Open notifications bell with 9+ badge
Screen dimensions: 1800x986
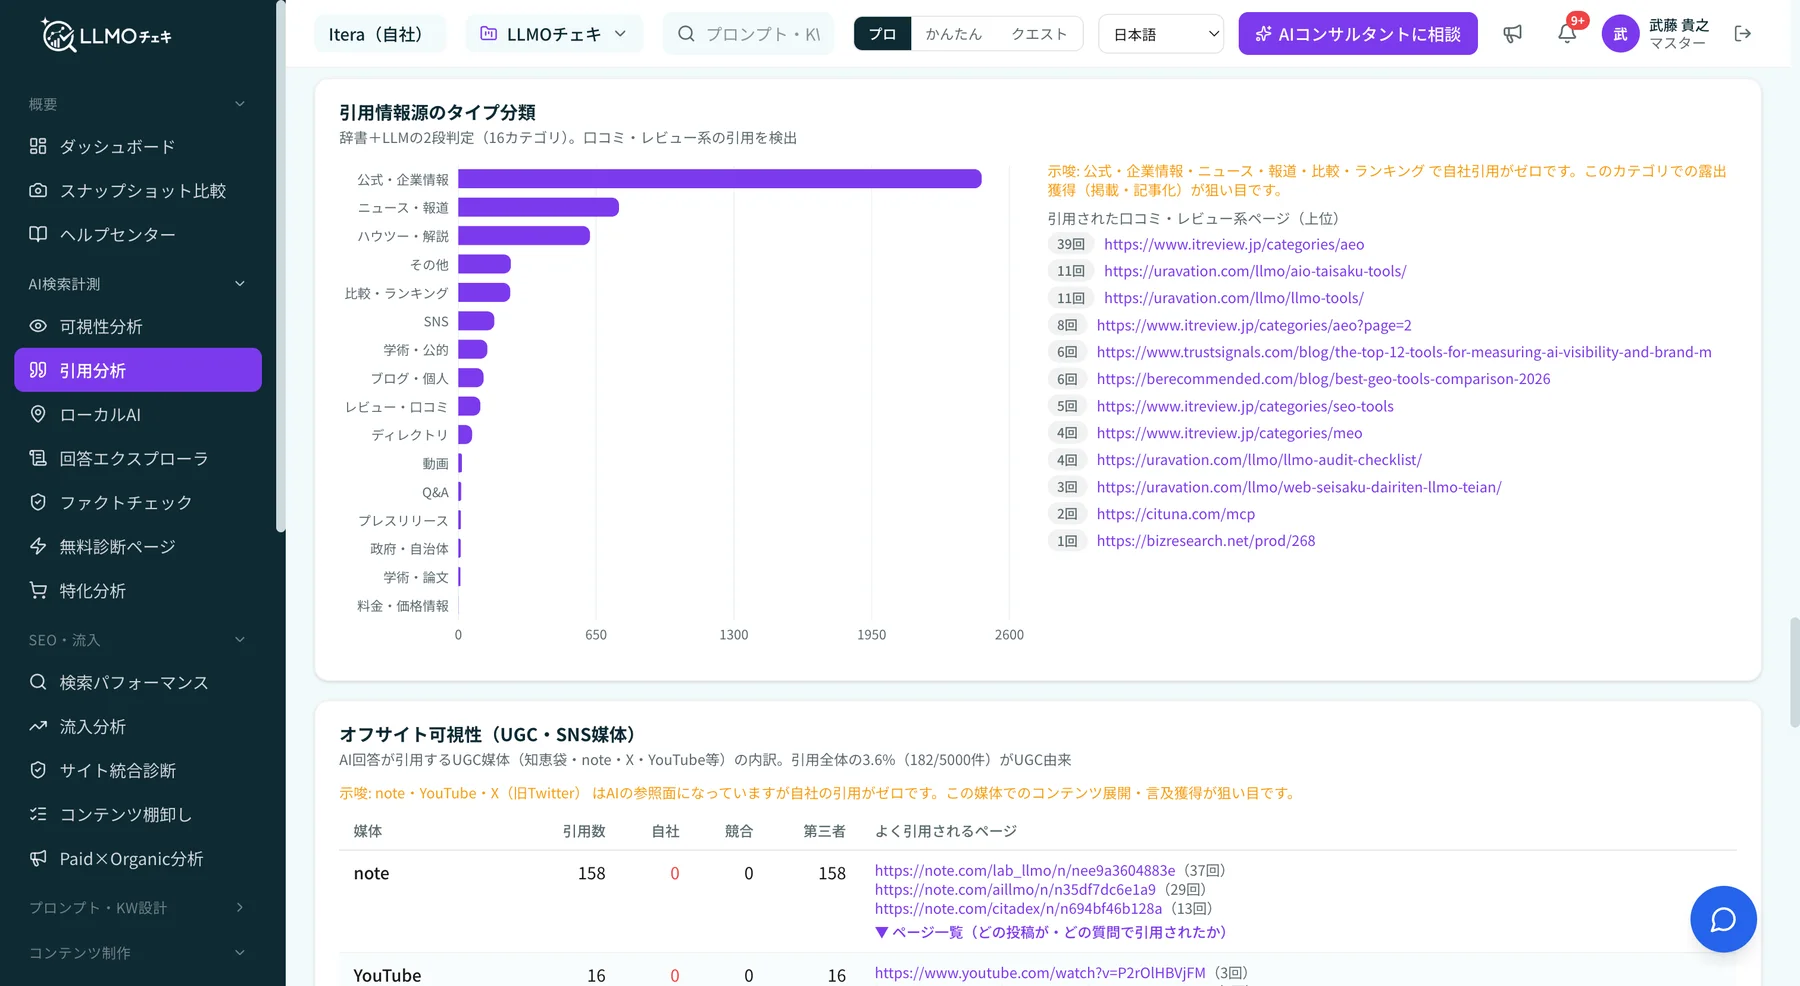(x=1568, y=33)
